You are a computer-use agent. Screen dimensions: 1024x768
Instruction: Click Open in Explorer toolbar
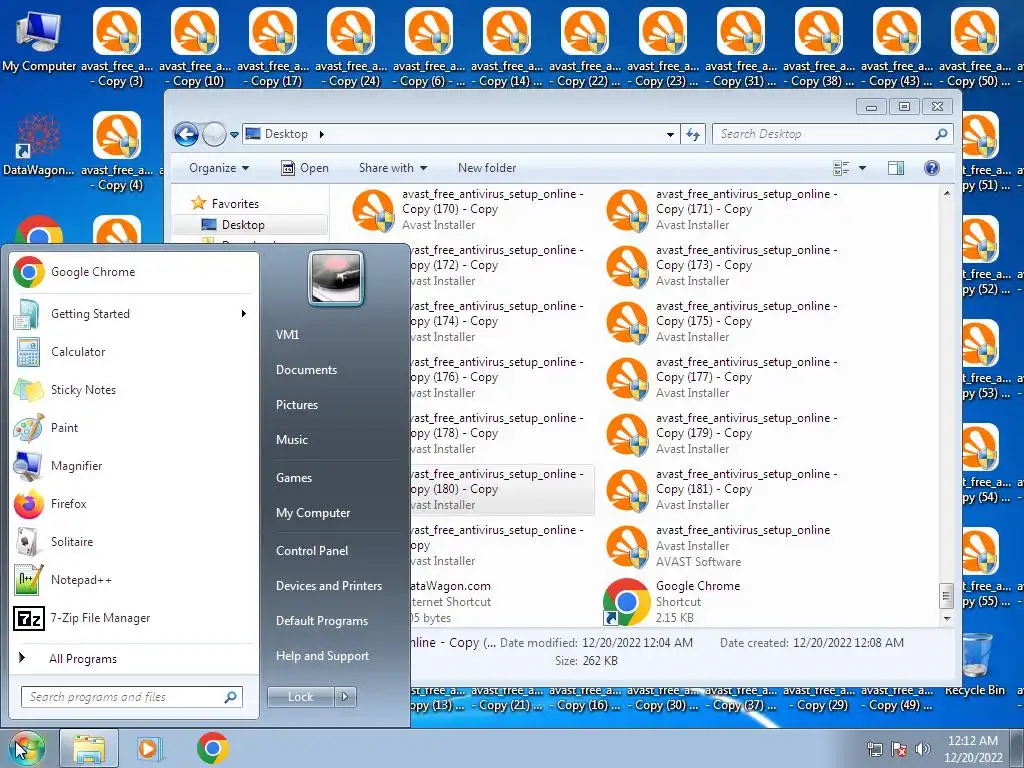coord(305,168)
